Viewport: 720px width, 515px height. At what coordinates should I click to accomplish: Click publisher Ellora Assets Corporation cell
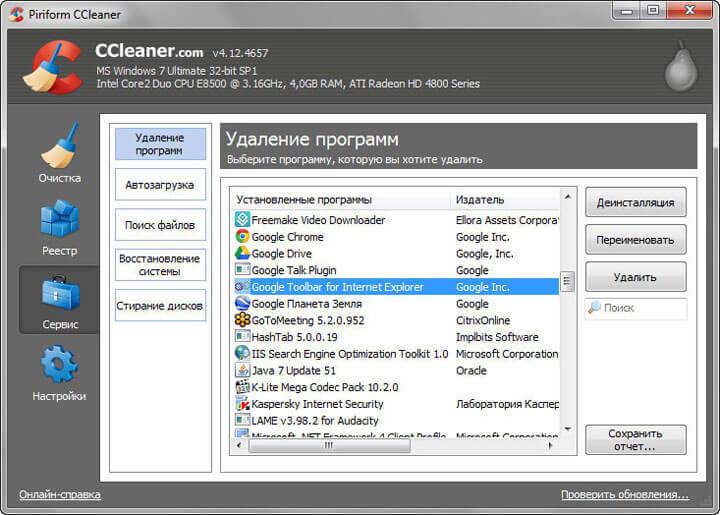(507, 220)
